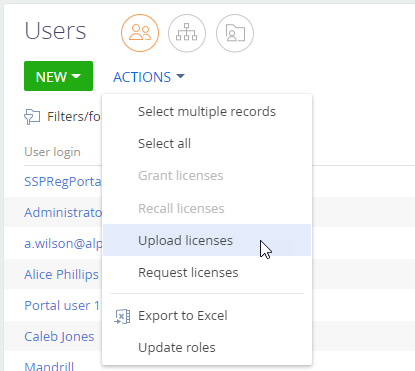Select Upload licenses menu item
This screenshot has height=371, width=415.
(207, 240)
